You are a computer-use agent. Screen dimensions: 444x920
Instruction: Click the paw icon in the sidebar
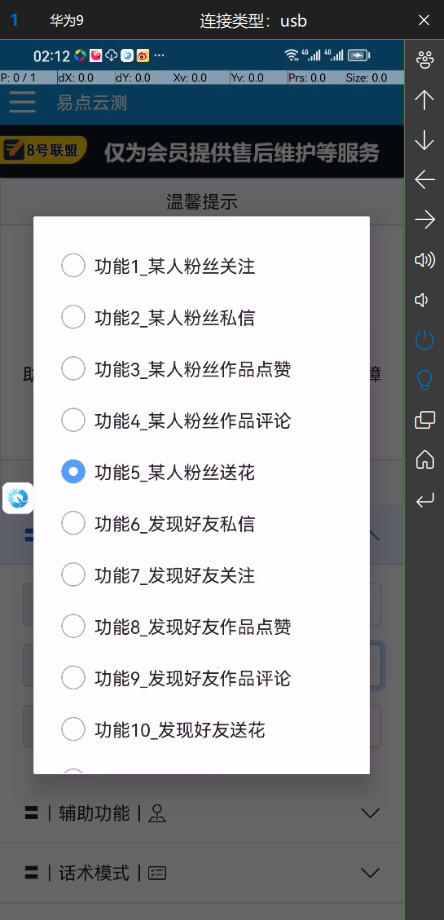point(424,60)
